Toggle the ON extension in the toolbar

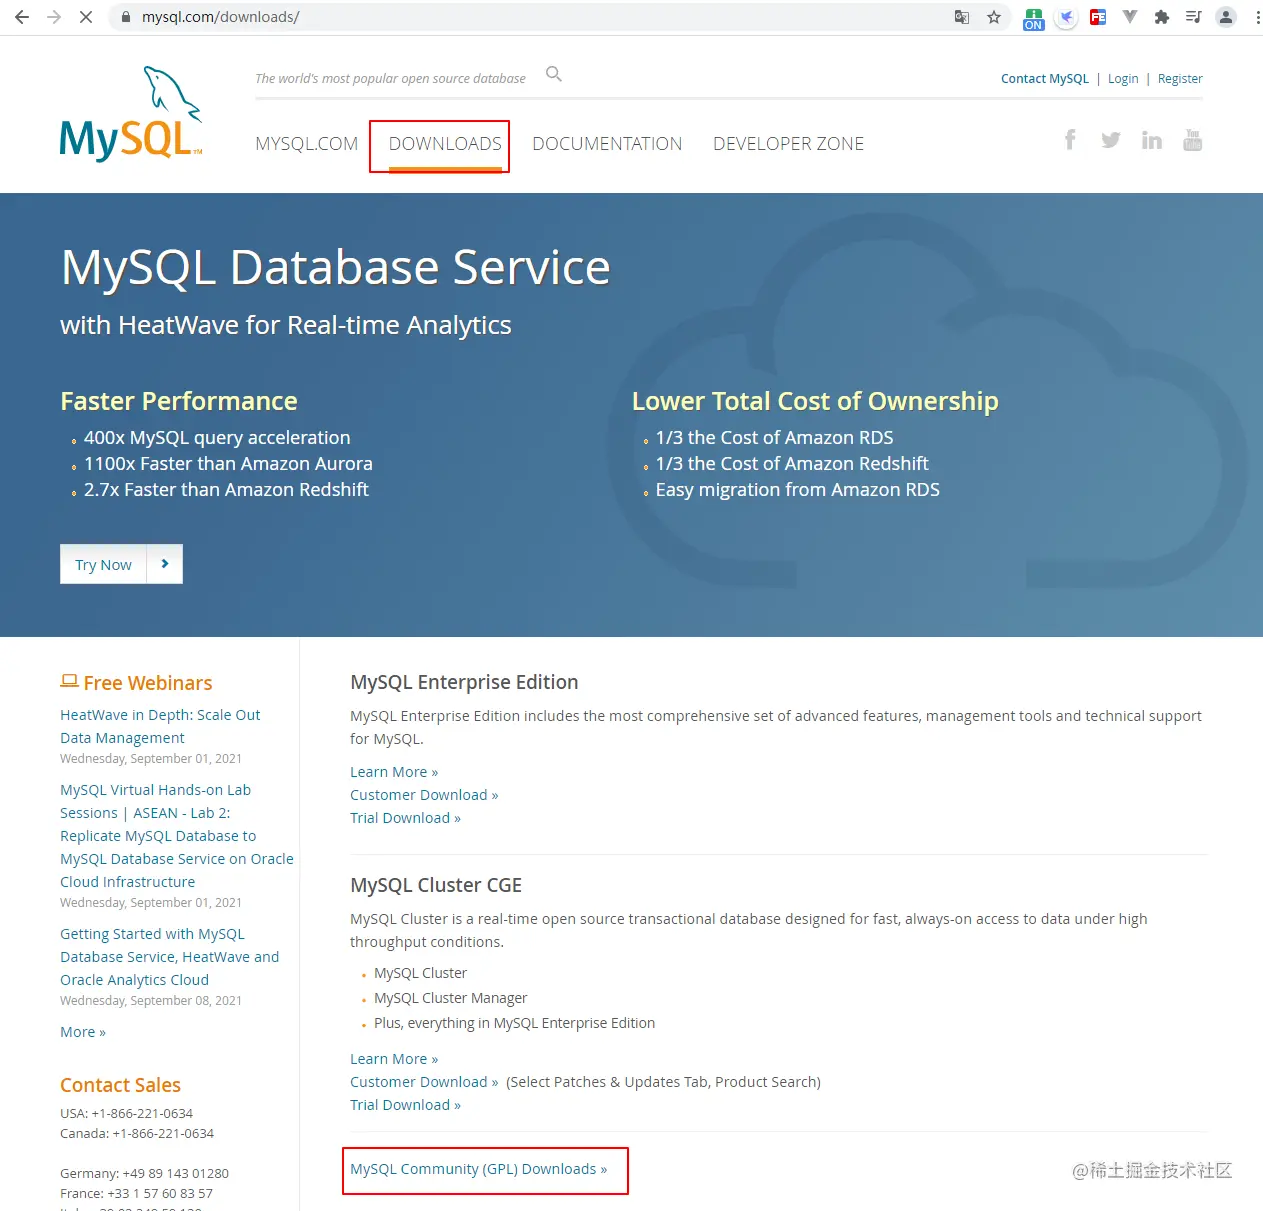coord(1033,17)
